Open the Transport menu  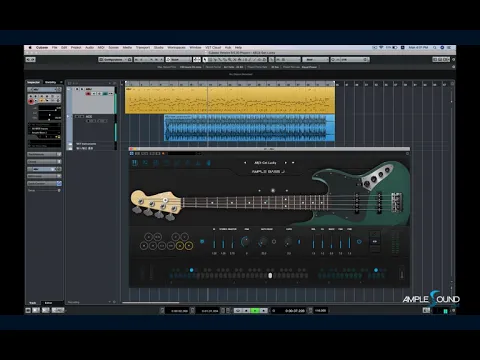pyautogui.click(x=143, y=48)
